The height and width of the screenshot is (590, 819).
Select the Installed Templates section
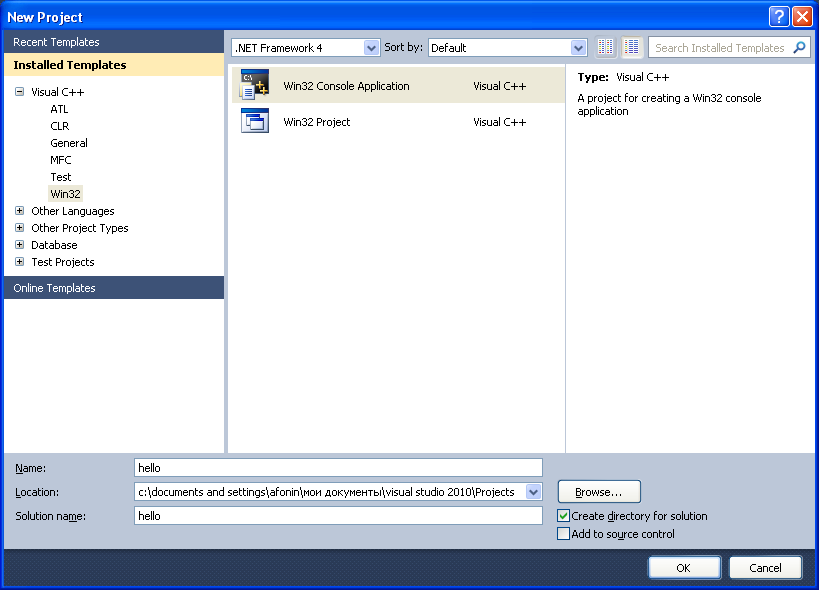pyautogui.click(x=114, y=65)
